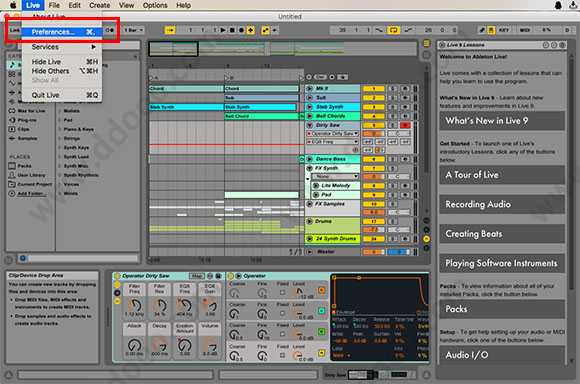The height and width of the screenshot is (384, 580).
Task: Open the FX Synth None chooser dropdown
Action: point(336,176)
